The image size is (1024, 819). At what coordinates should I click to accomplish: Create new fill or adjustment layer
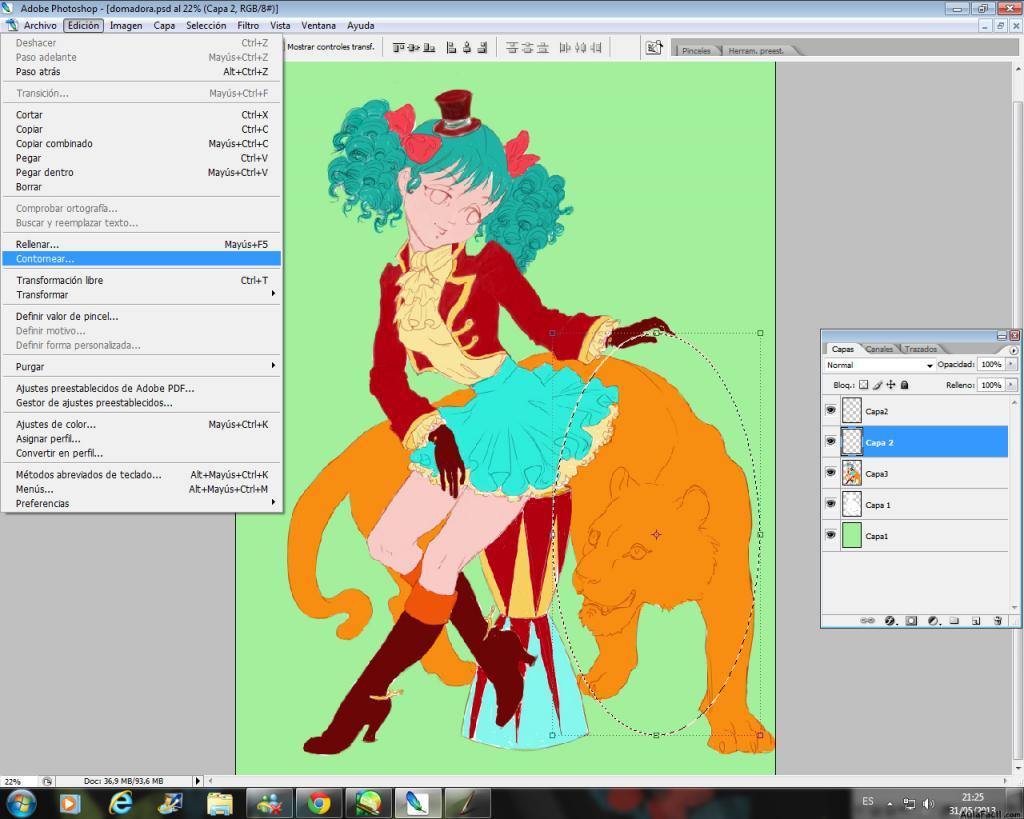click(x=933, y=620)
